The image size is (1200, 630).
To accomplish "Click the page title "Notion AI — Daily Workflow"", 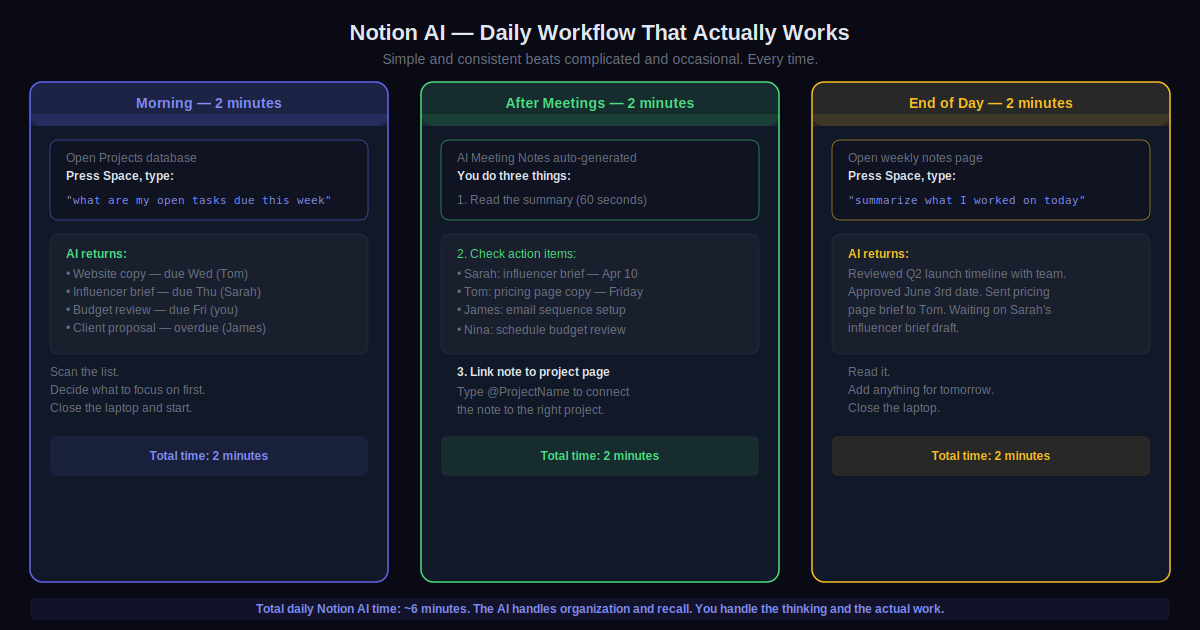I will click(599, 32).
